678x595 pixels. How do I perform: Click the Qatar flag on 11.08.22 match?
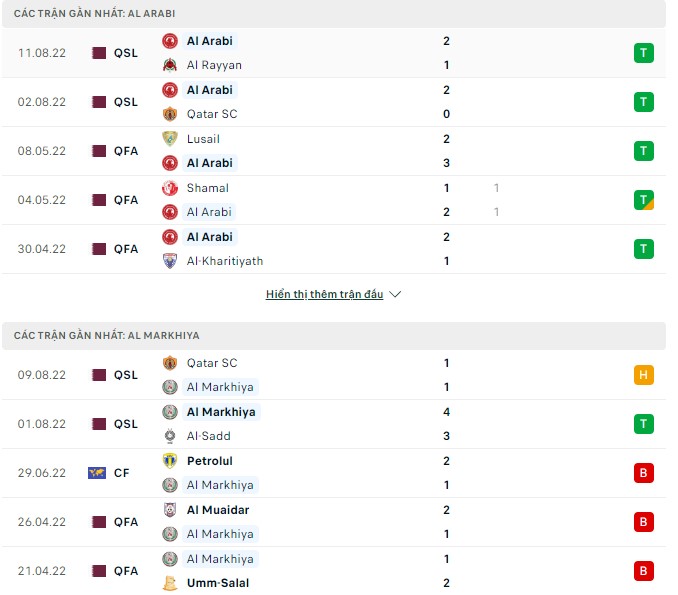[x=98, y=53]
